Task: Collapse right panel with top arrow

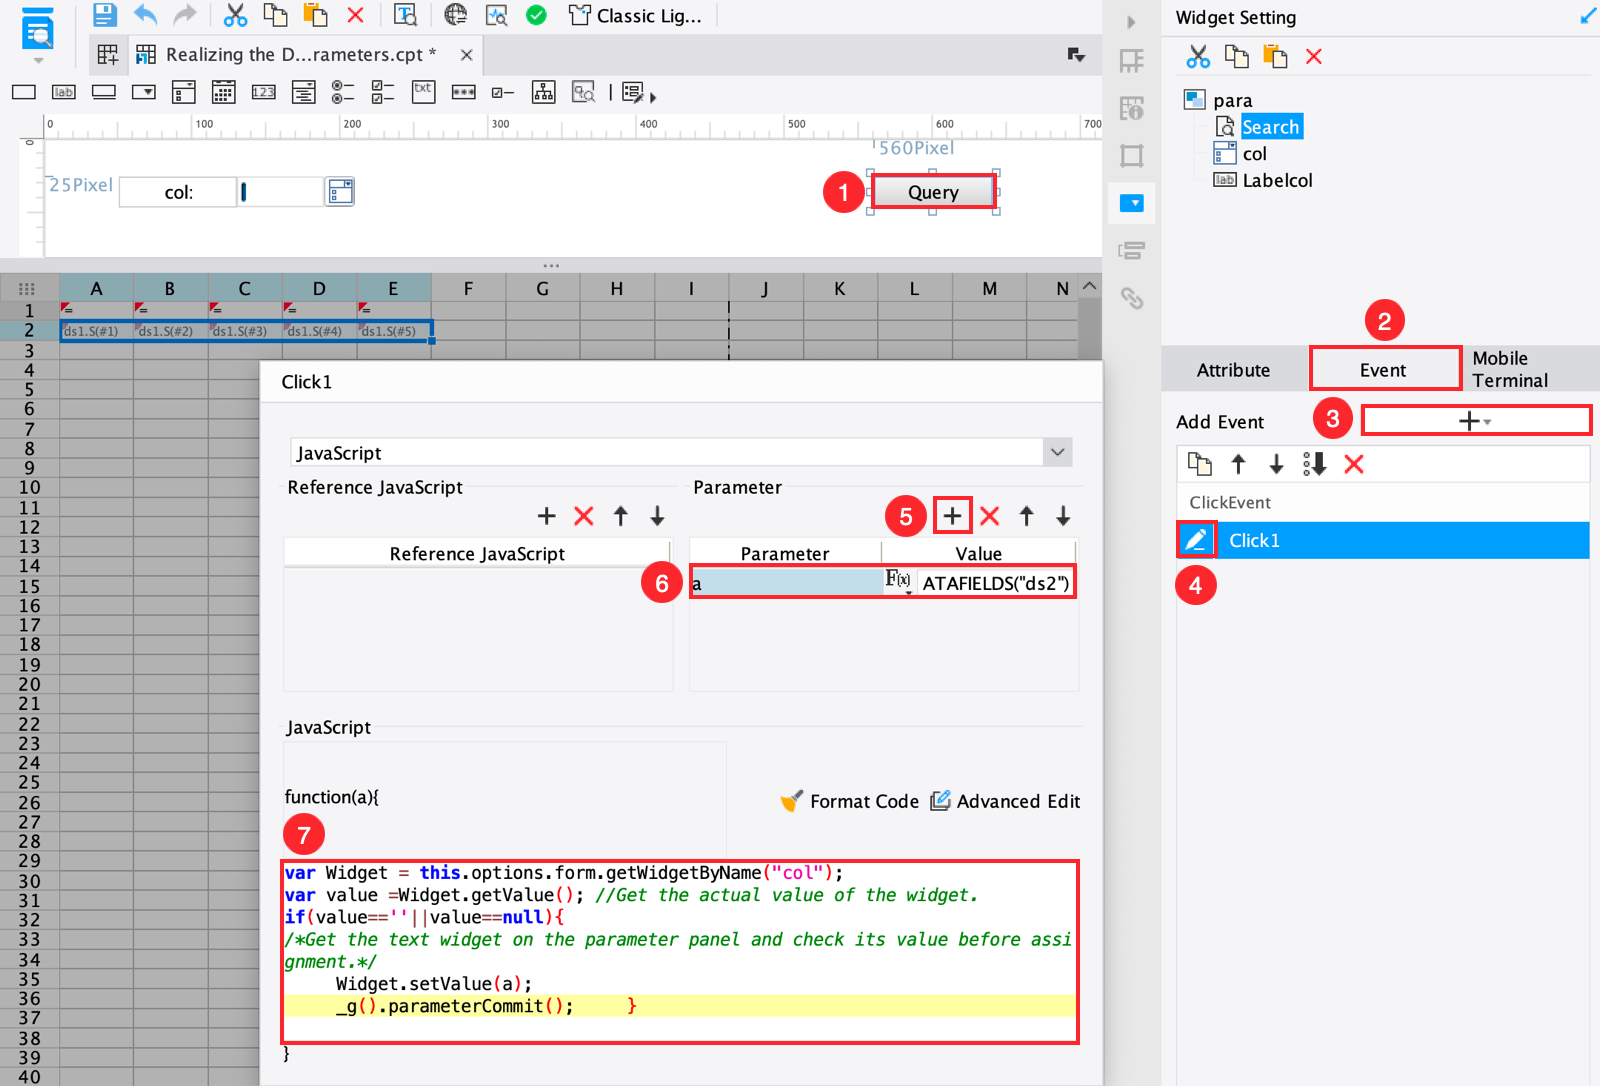Action: tap(1131, 22)
